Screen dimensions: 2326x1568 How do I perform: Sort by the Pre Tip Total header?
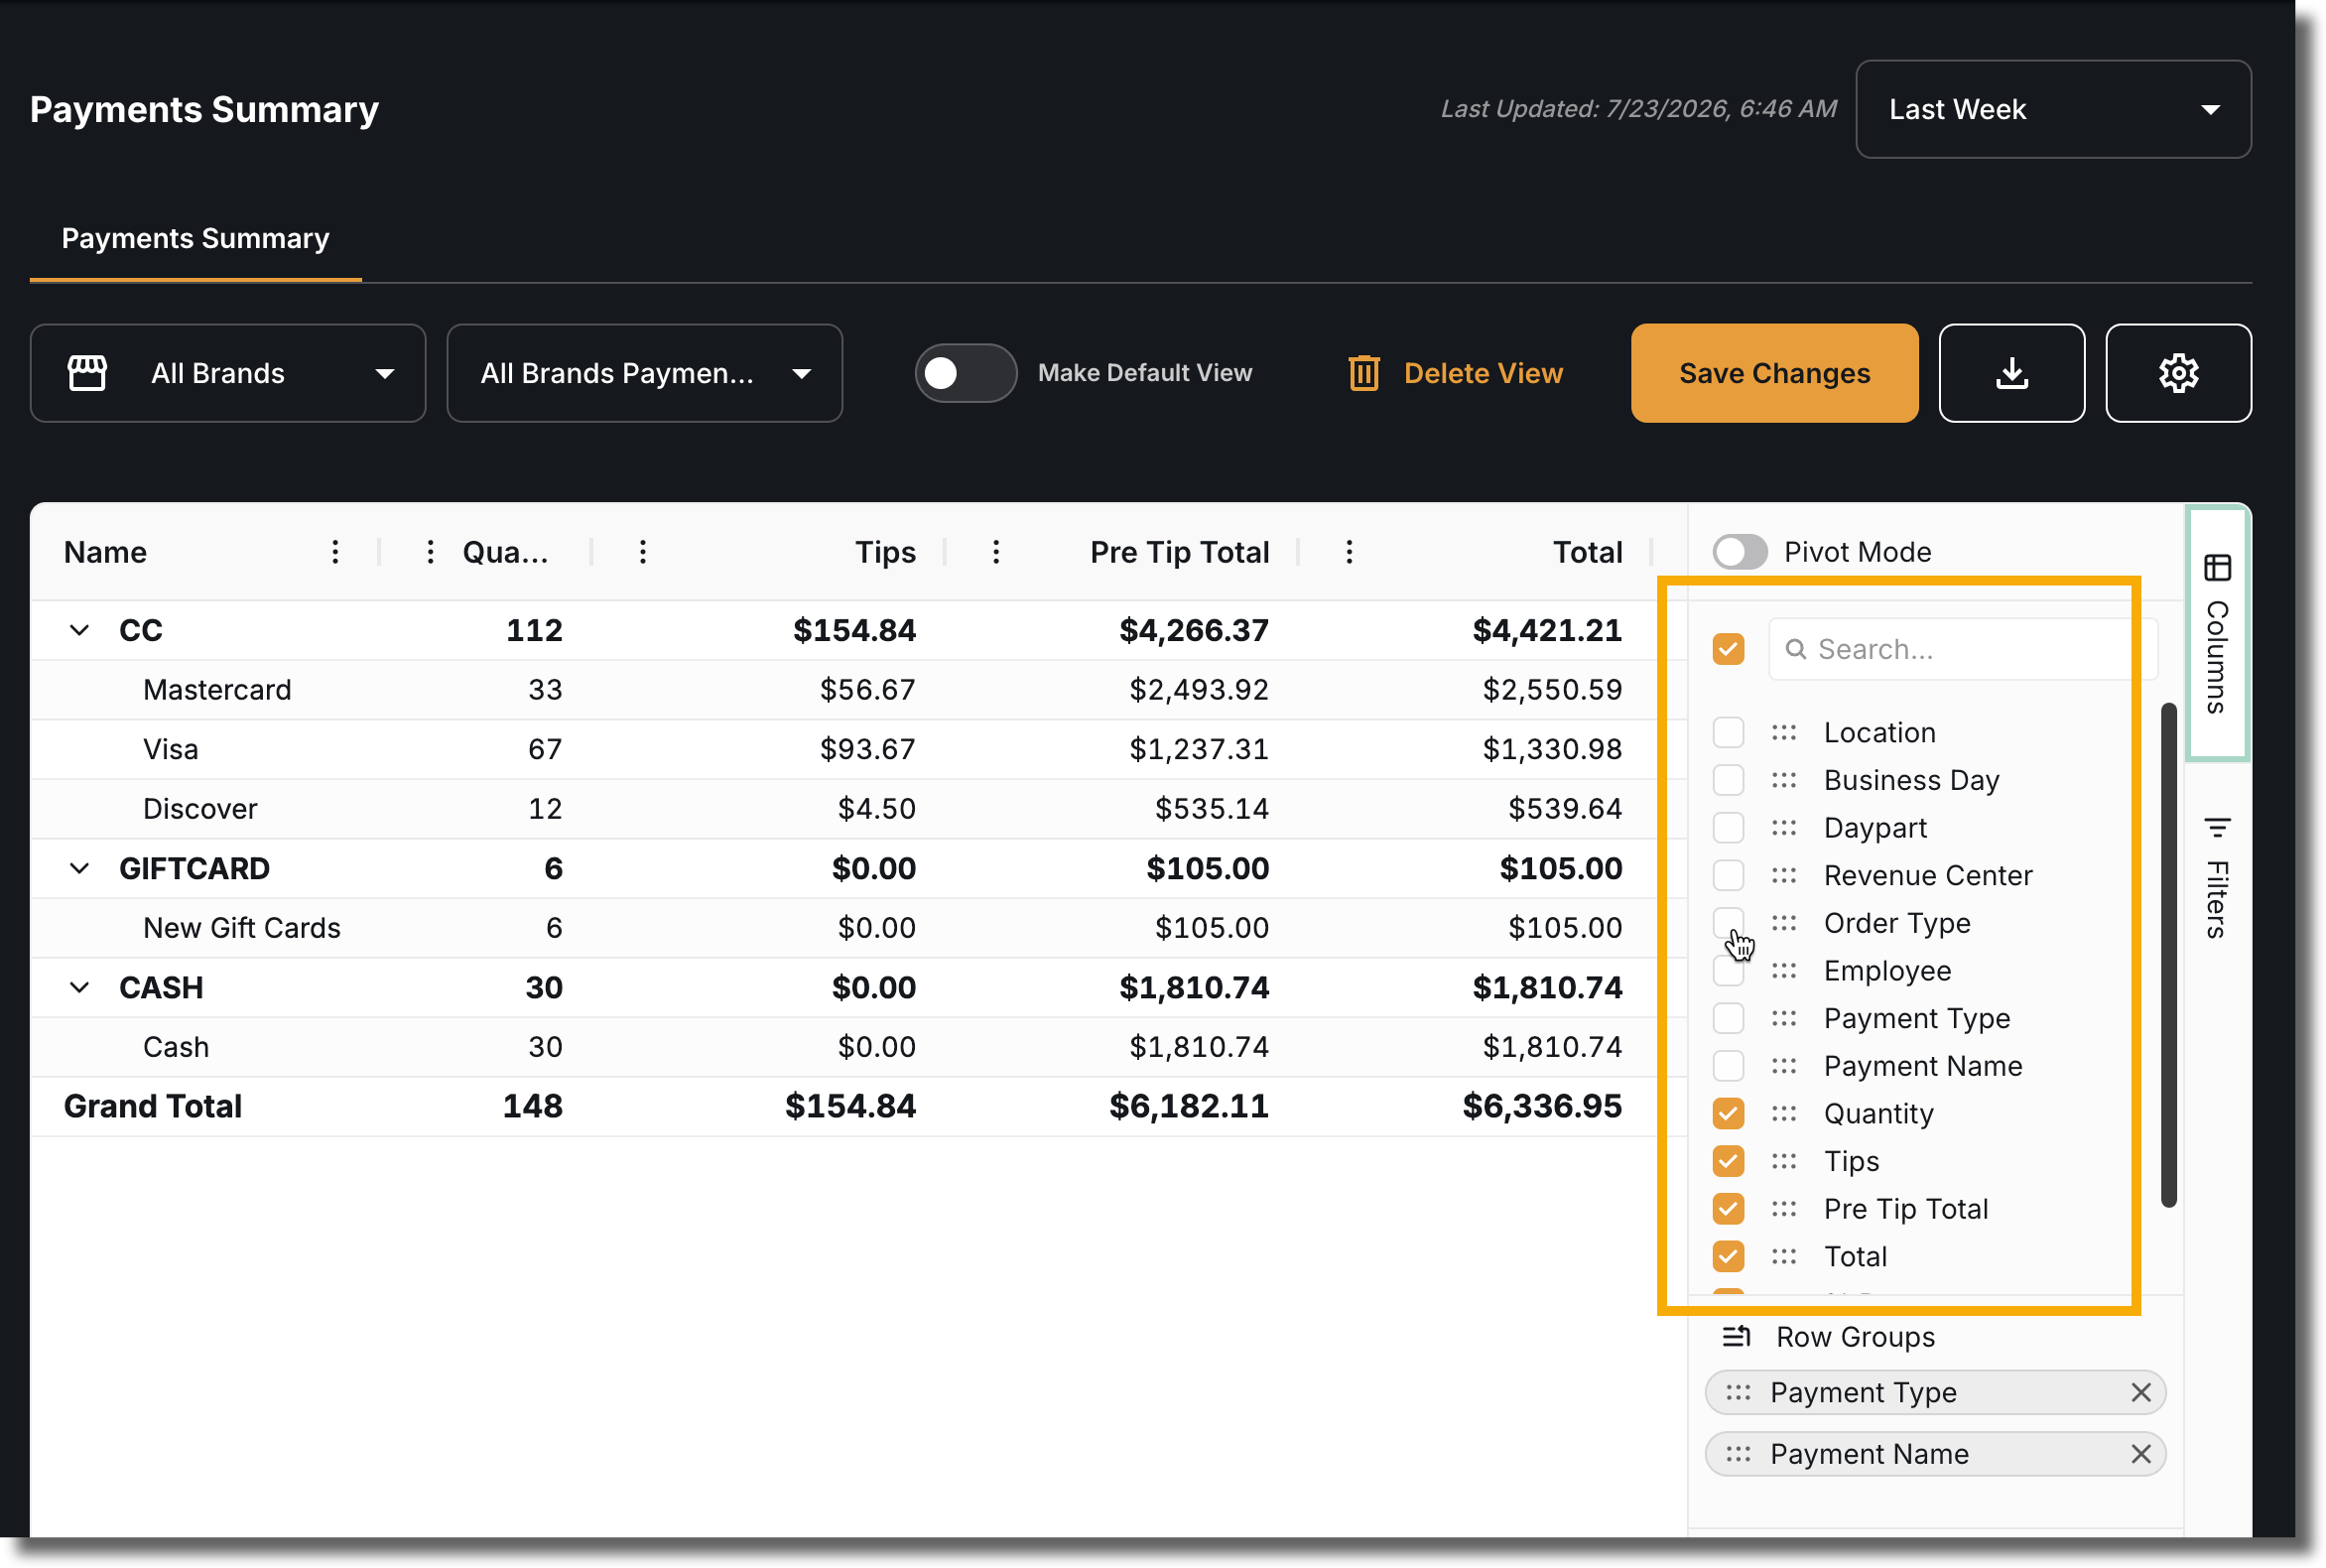pyautogui.click(x=1179, y=552)
